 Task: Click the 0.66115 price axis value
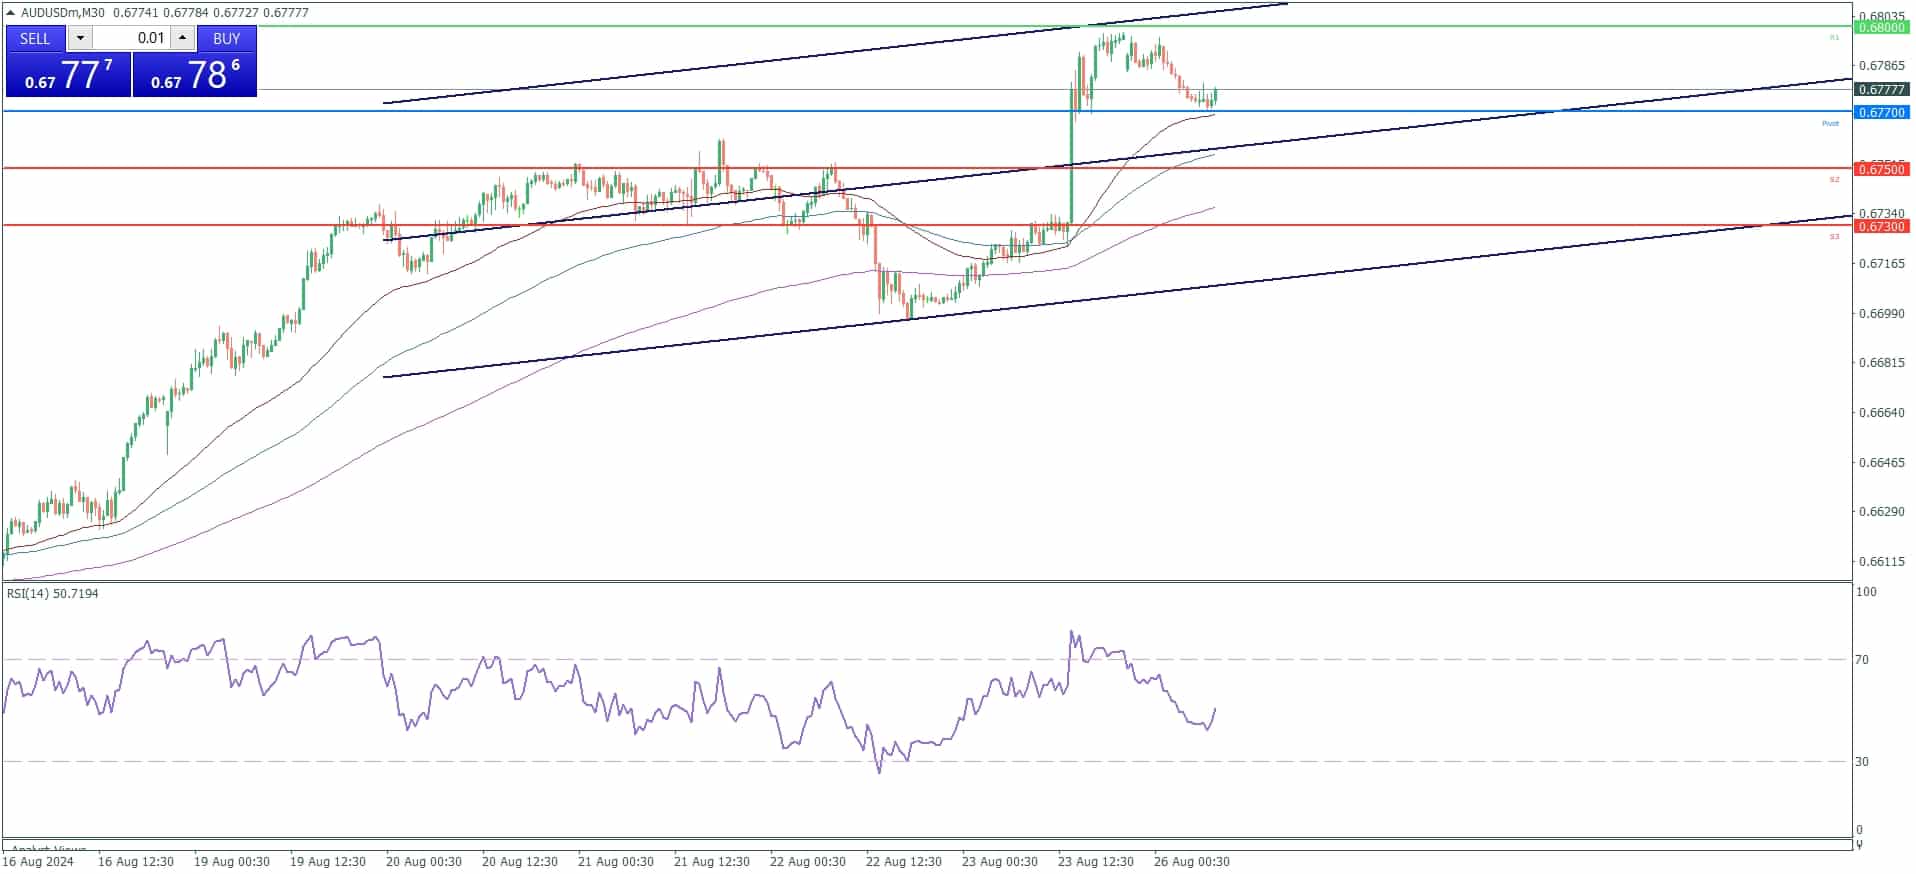[1881, 561]
